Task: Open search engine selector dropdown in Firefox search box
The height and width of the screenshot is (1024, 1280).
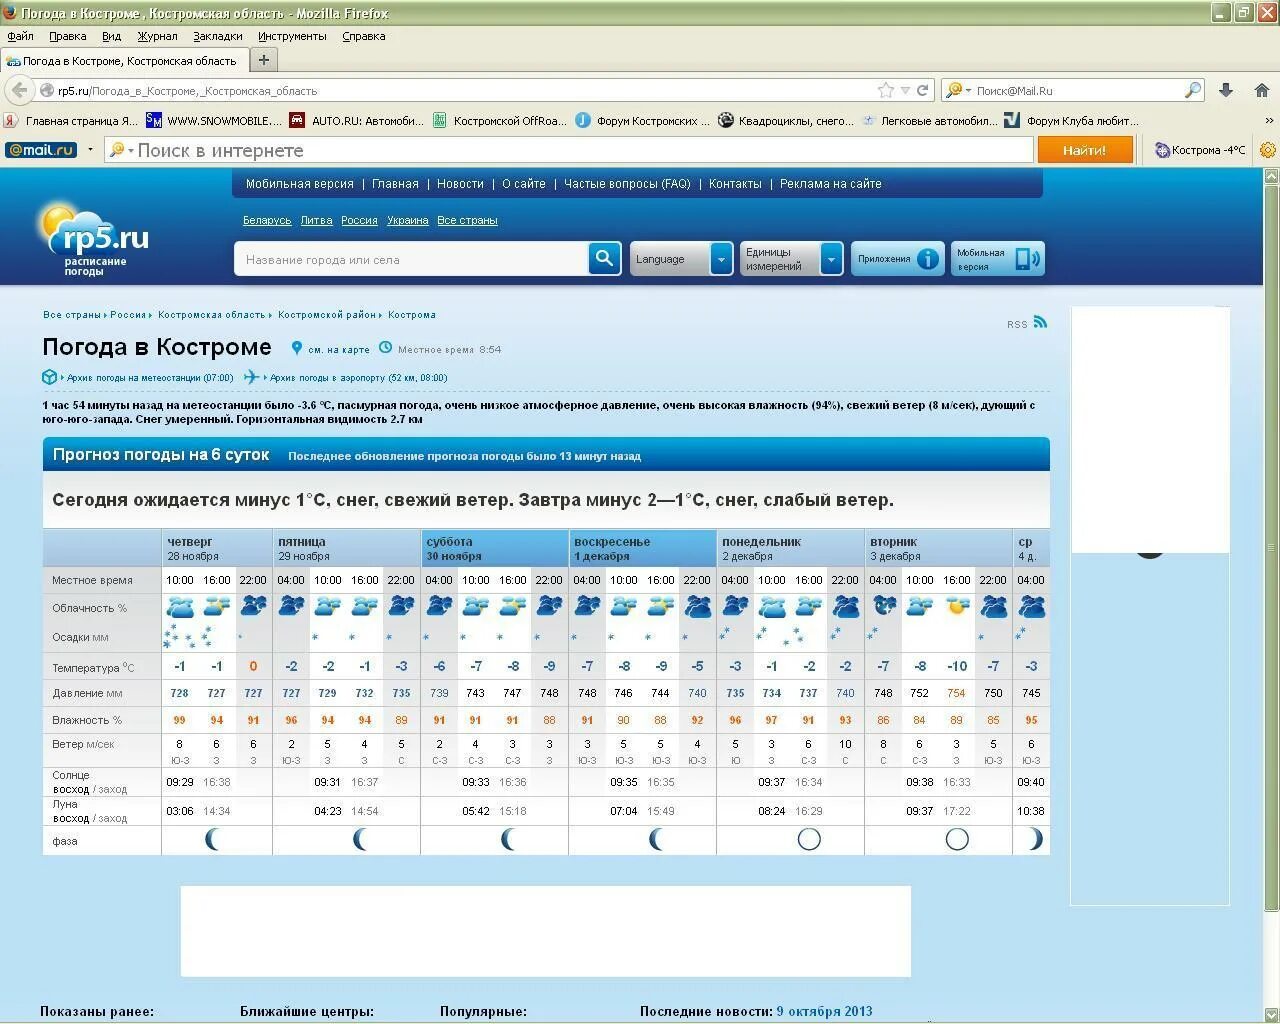Action: coord(957,90)
